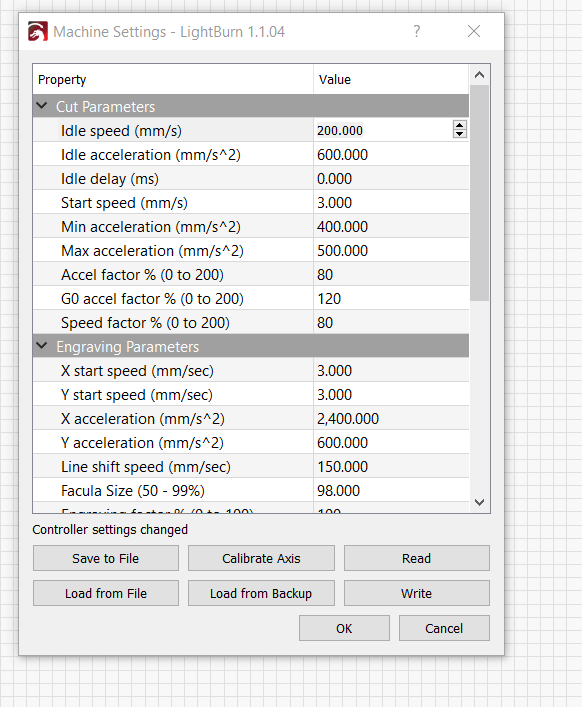
Task: Edit the Idle speed value field 200.000
Action: pyautogui.click(x=383, y=130)
